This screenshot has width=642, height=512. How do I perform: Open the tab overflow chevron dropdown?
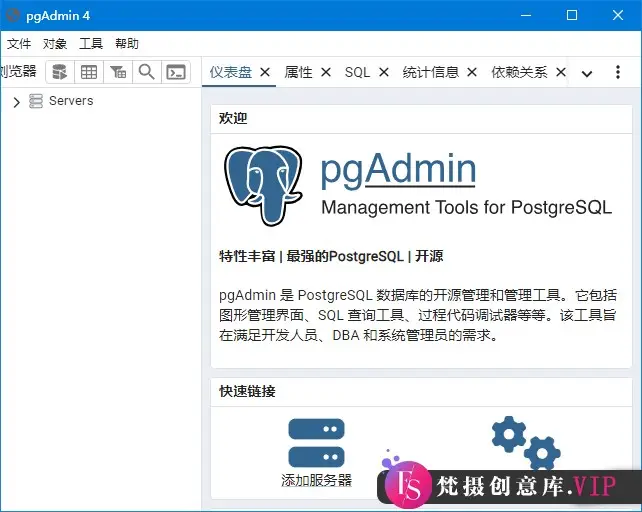coord(587,74)
